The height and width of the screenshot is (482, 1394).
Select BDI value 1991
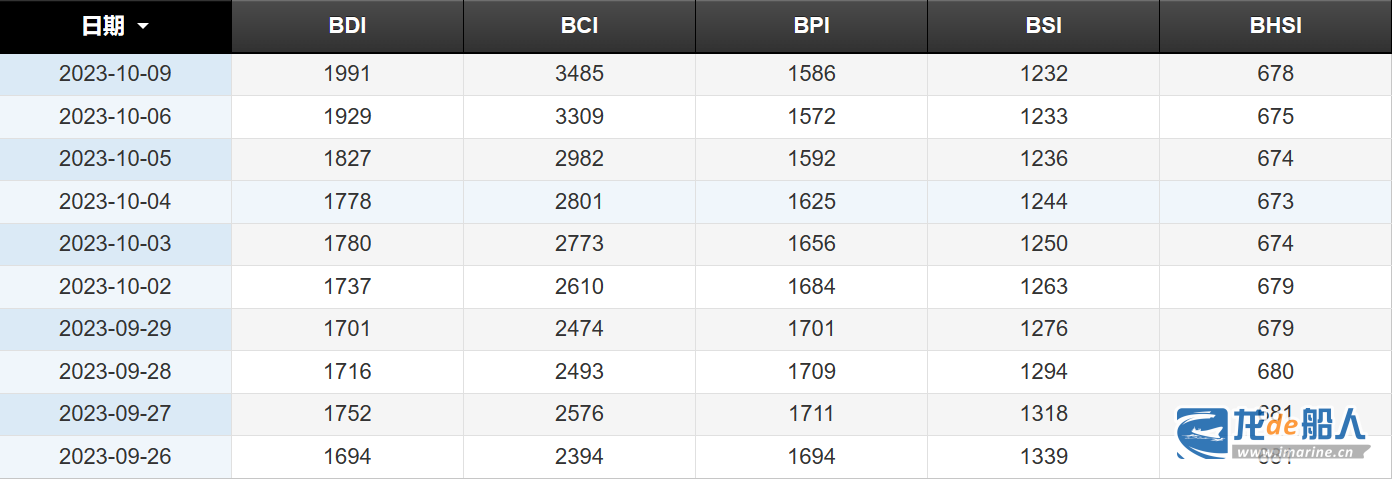point(347,74)
